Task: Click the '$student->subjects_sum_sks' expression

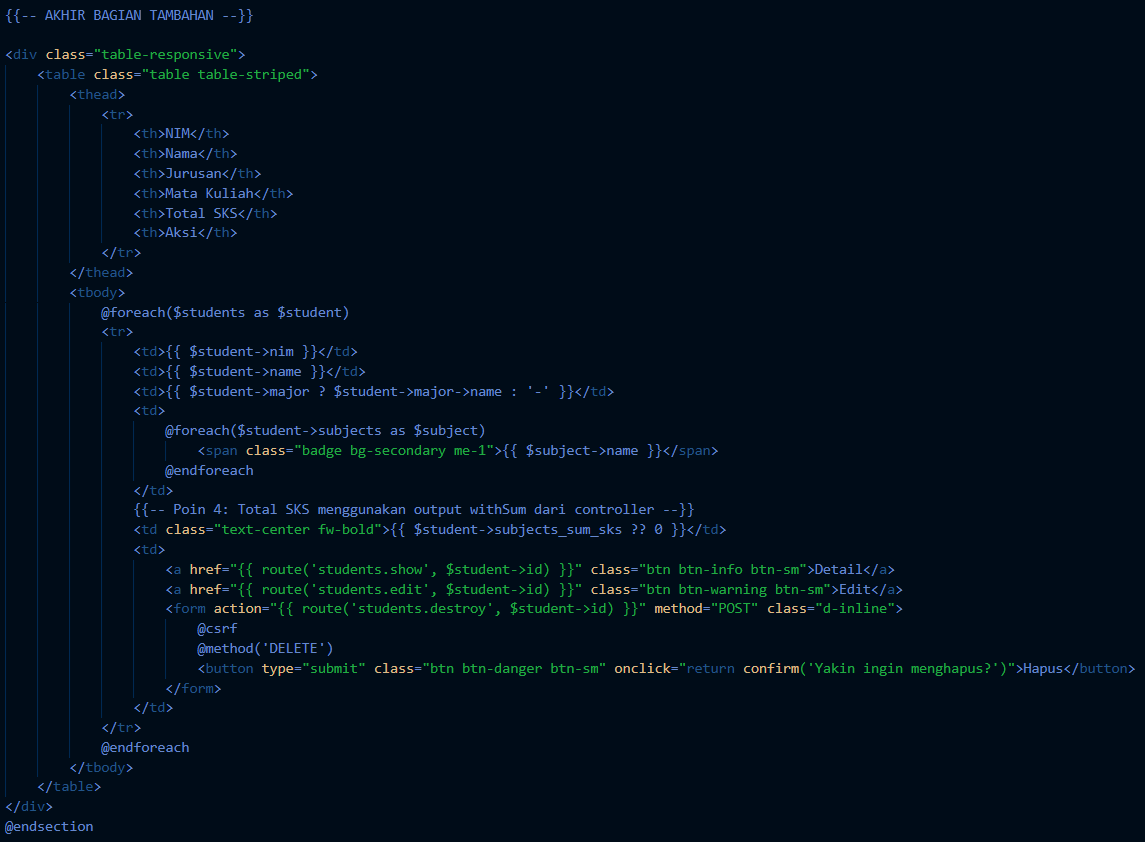Action: click(x=518, y=529)
